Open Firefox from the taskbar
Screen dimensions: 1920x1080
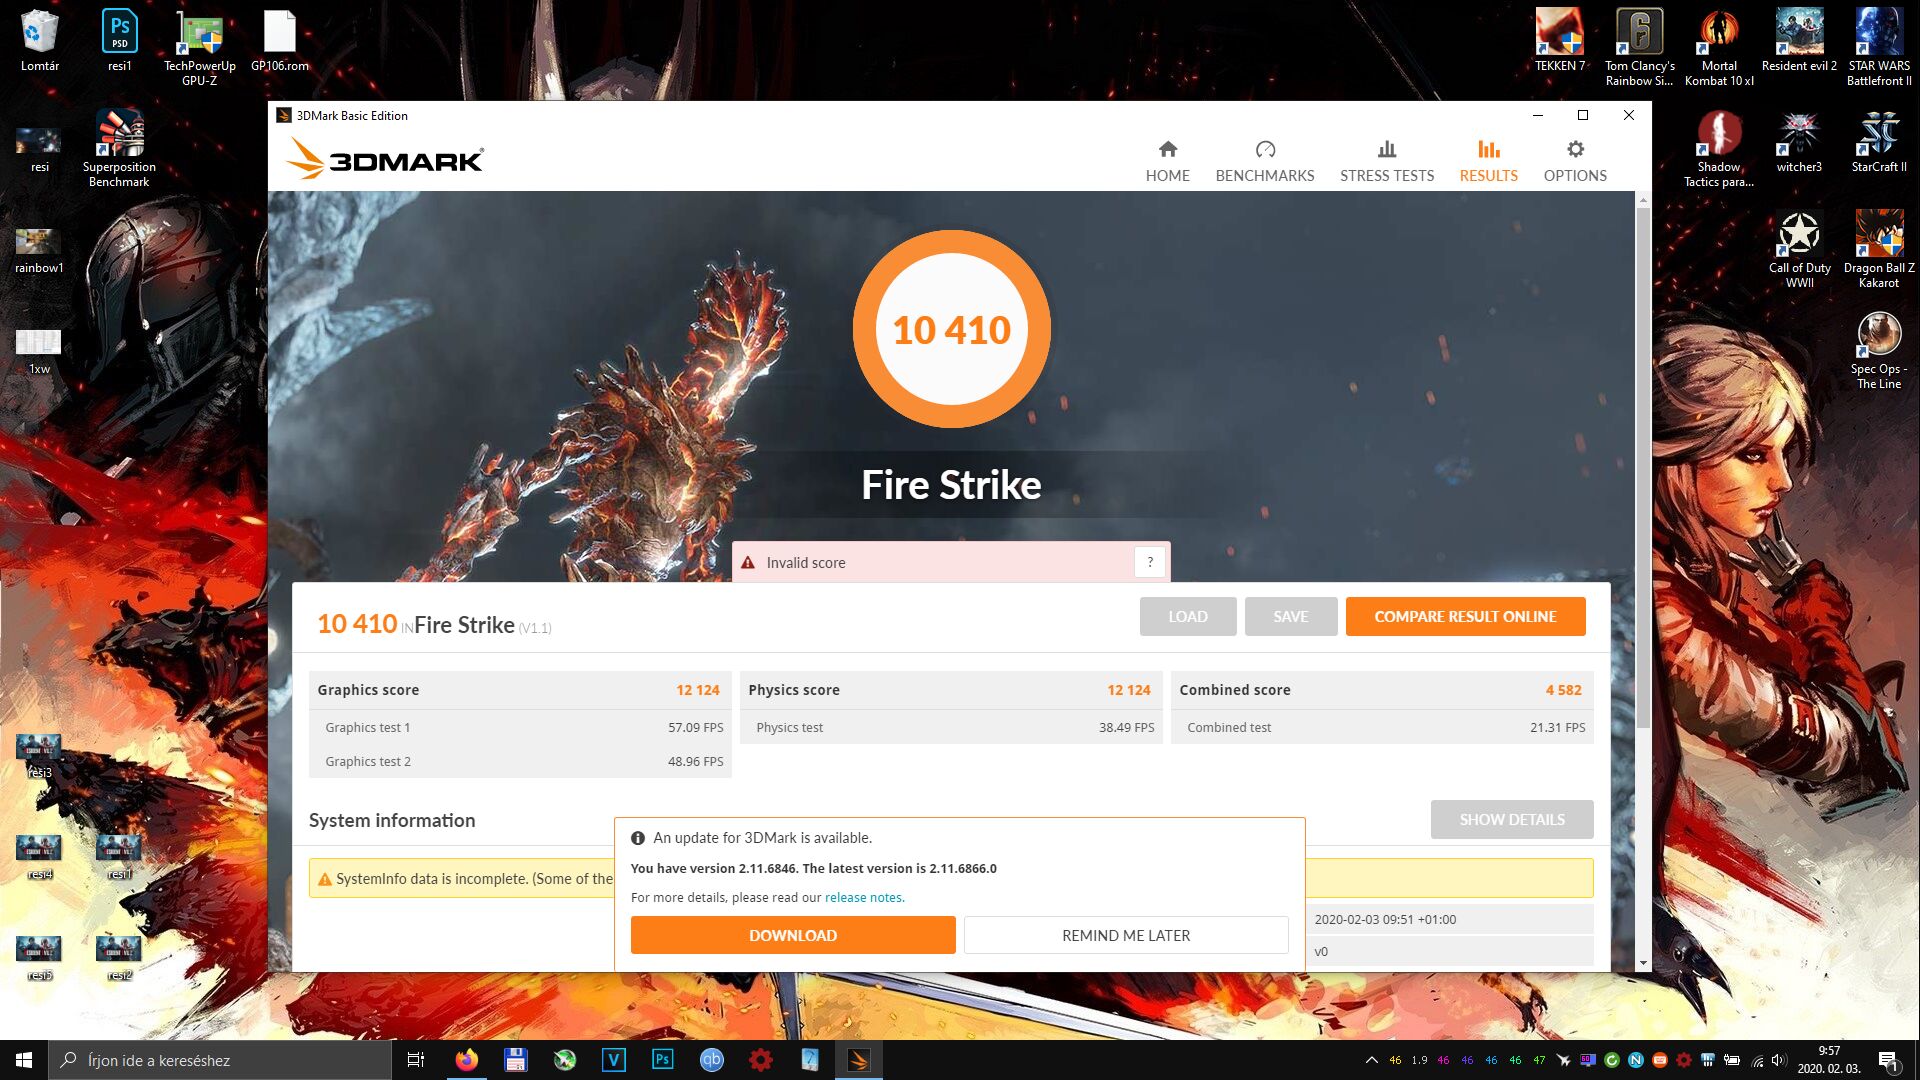pos(466,1060)
